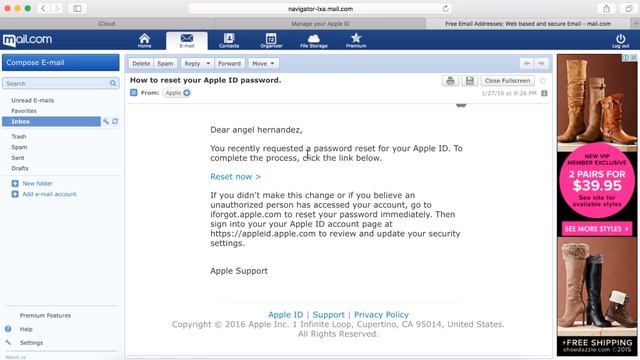The height and width of the screenshot is (360, 640).
Task: Click the Inbox folder settings wrench icon
Action: tap(106, 121)
